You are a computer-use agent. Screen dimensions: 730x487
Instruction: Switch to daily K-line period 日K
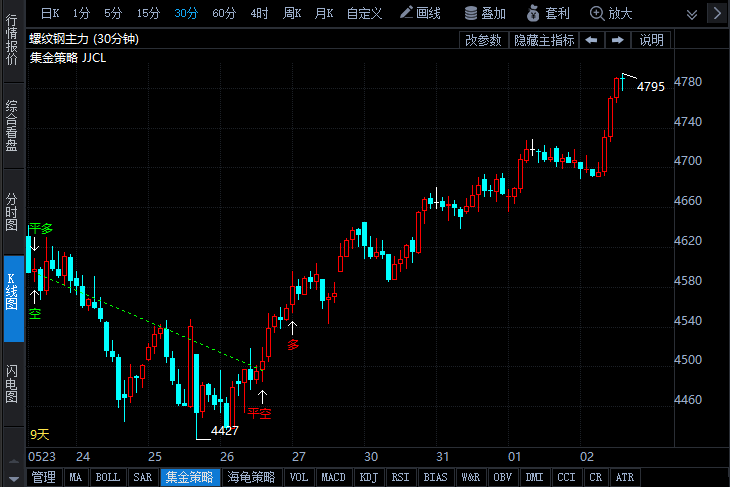coord(50,14)
